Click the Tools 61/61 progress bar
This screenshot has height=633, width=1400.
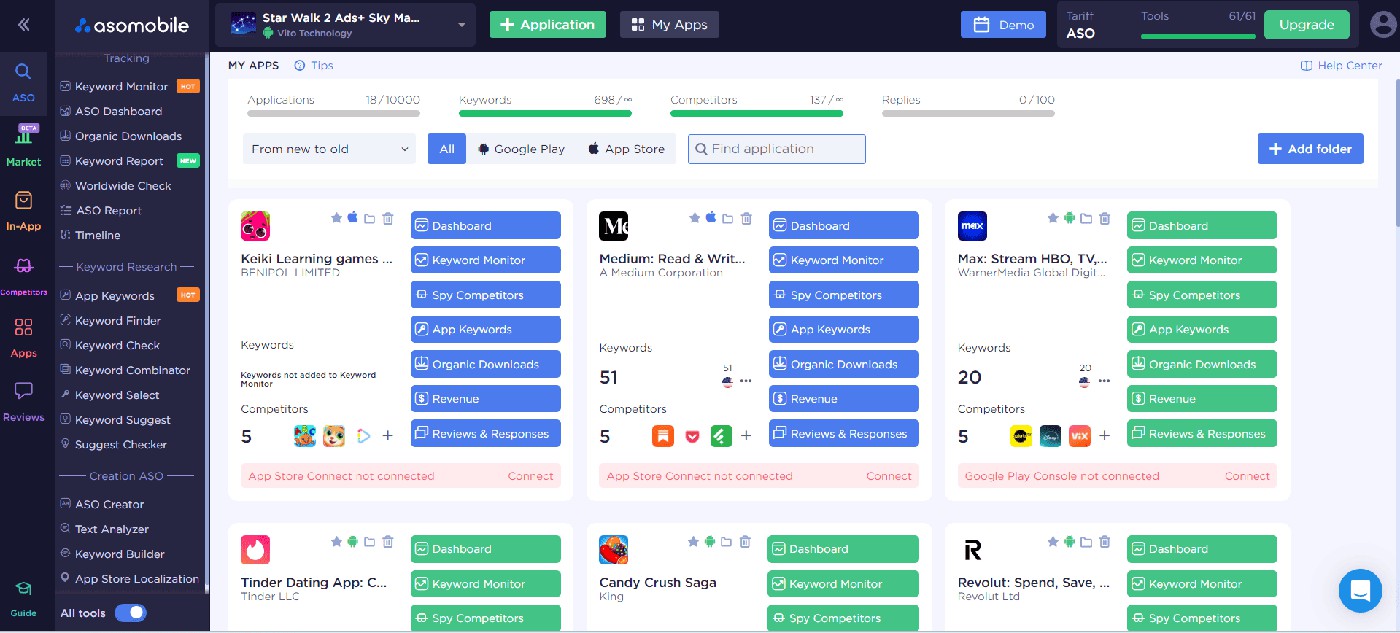1198,36
